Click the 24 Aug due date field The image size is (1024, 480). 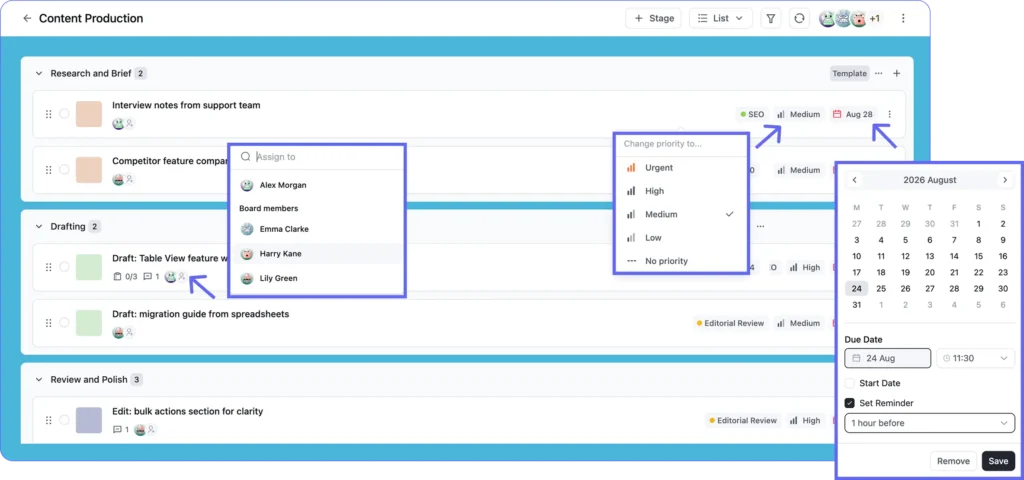pyautogui.click(x=888, y=358)
